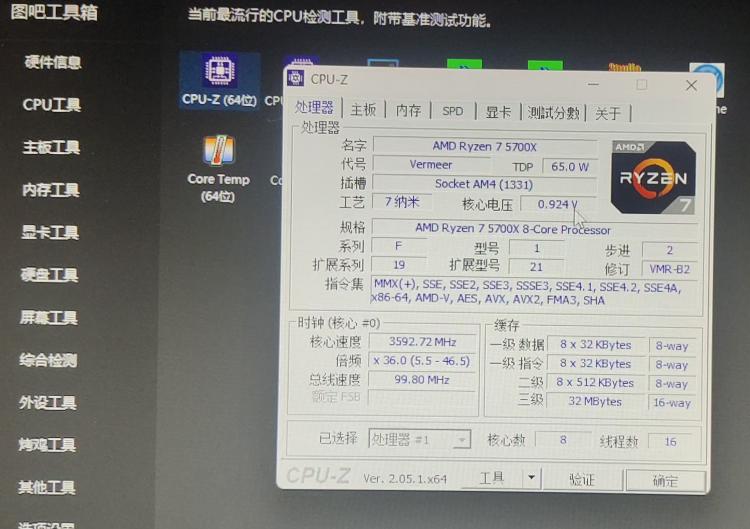
Task: Click the 二级 cache value 8 x 512 KBytes
Action: point(595,383)
